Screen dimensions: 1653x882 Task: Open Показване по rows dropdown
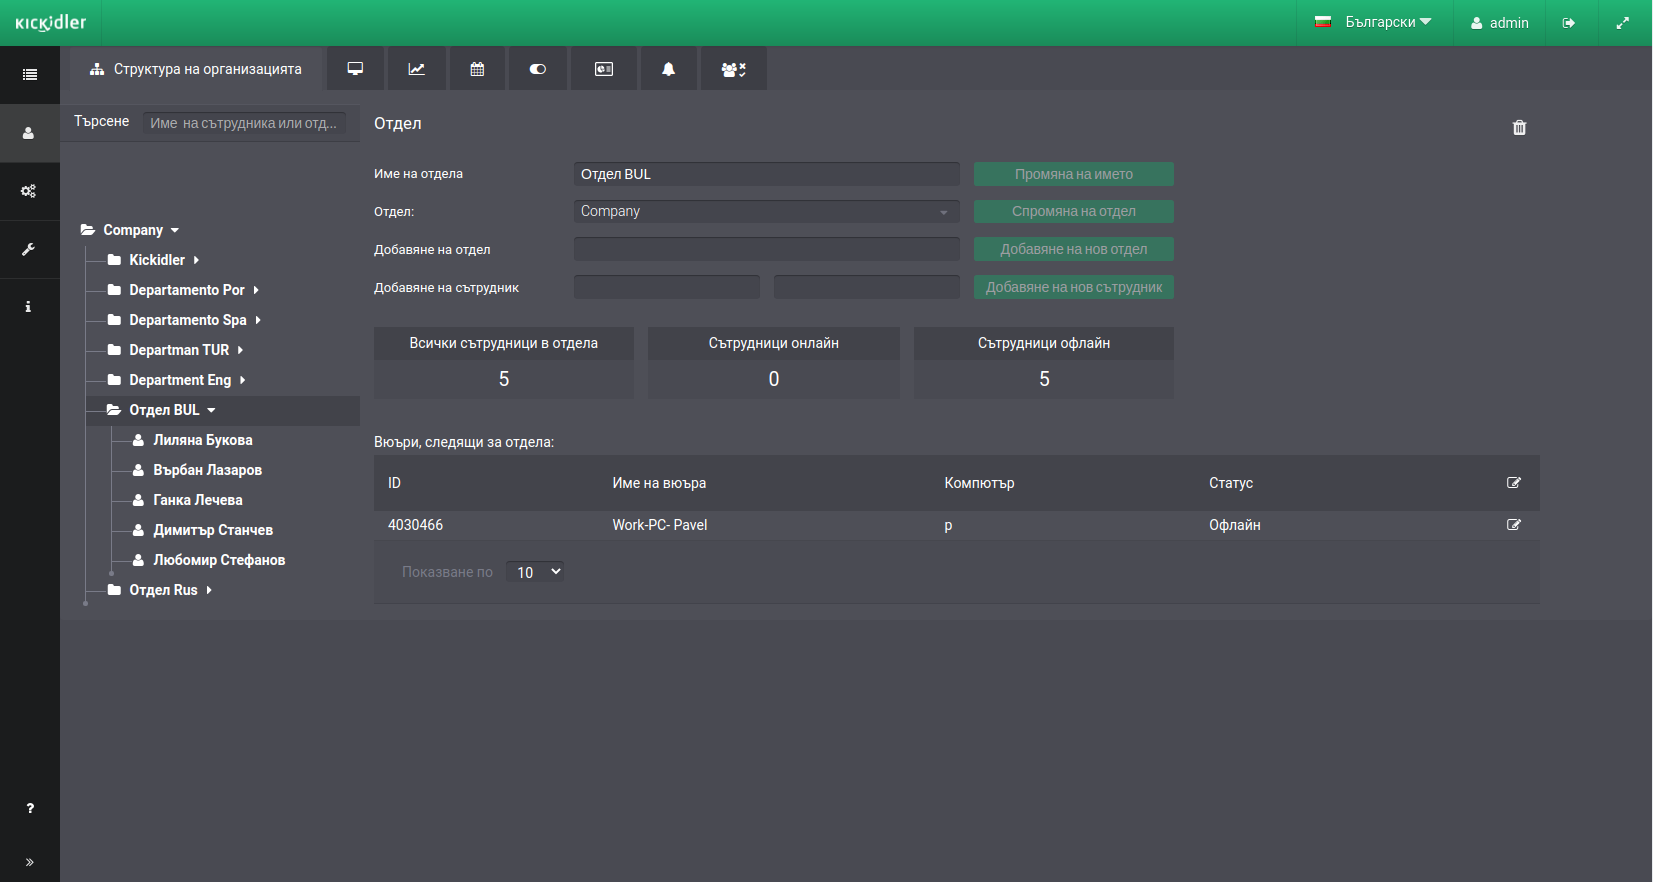pos(535,572)
